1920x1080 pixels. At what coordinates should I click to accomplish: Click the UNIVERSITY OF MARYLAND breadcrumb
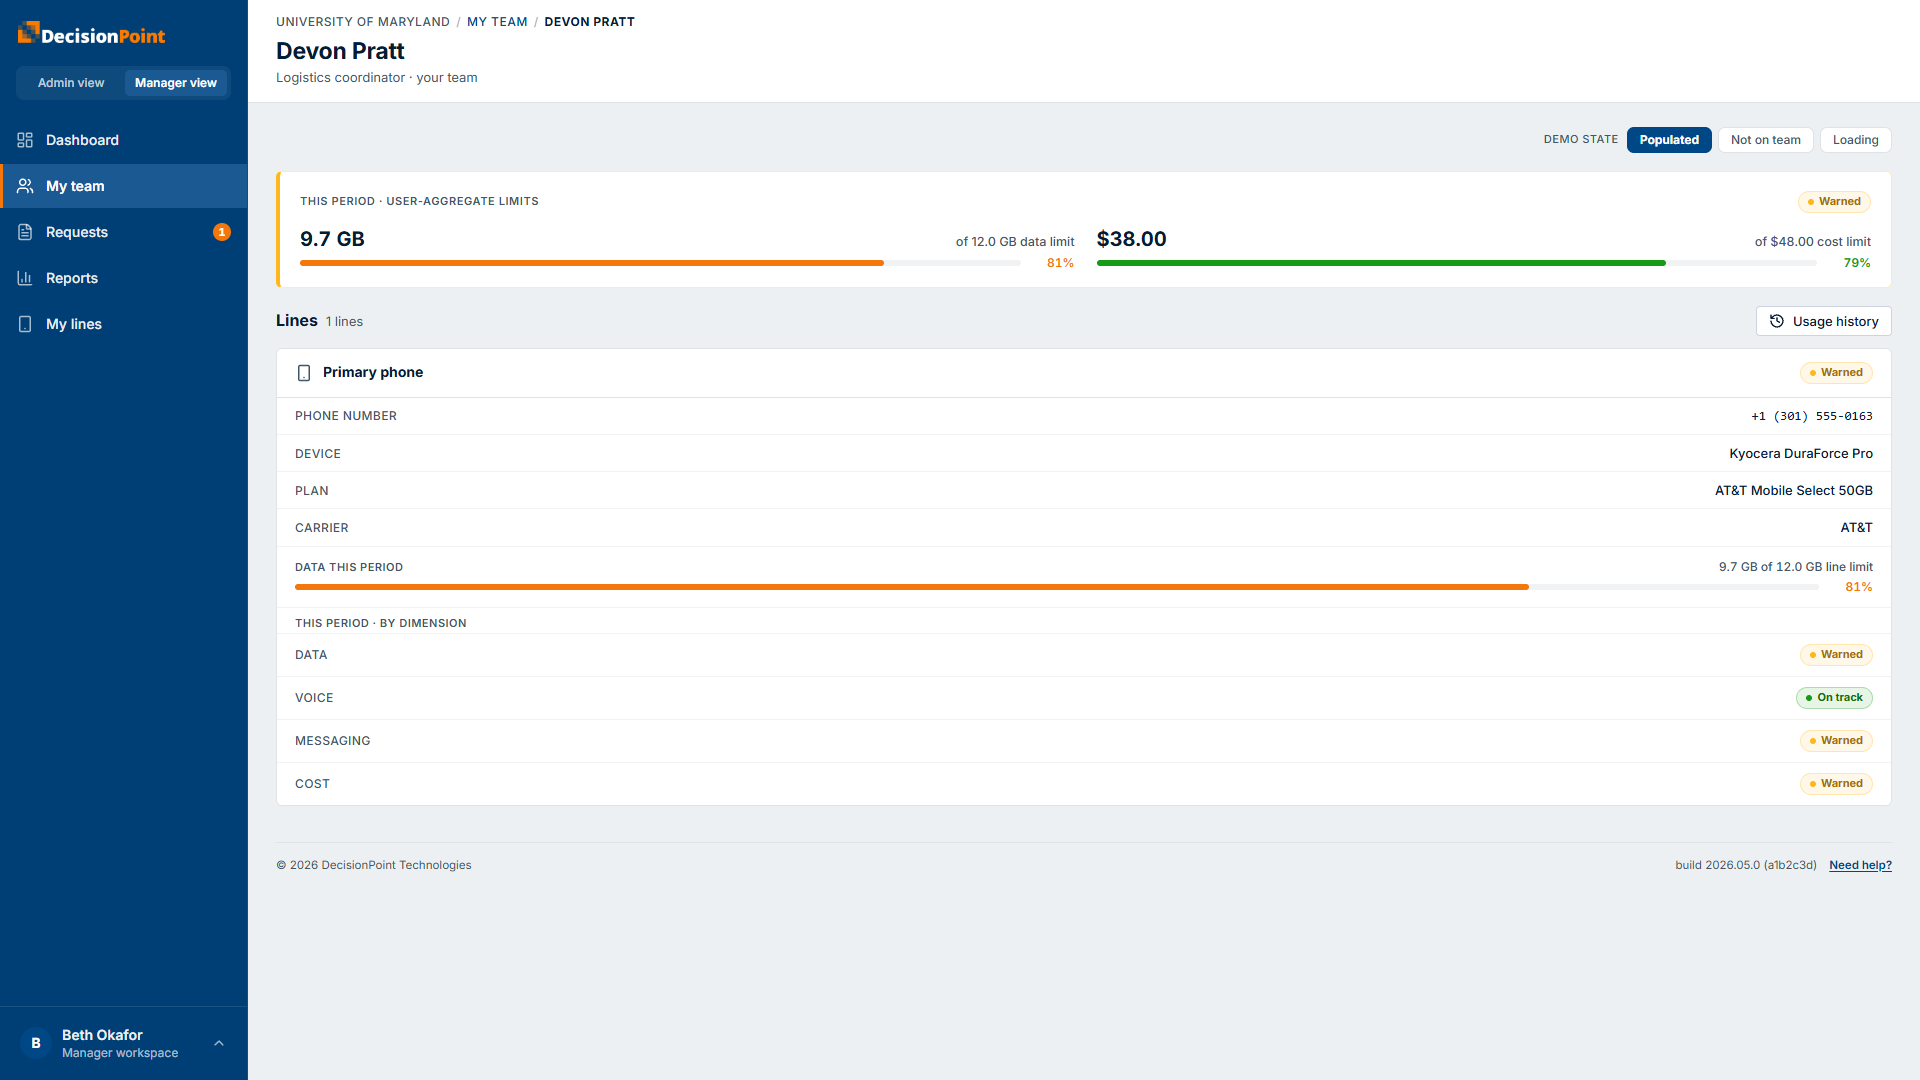pos(363,22)
